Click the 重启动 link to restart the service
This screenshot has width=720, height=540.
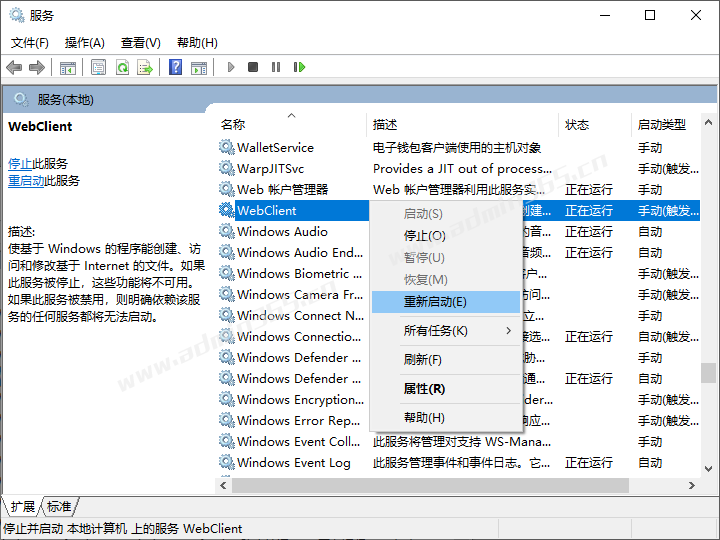pos(26,180)
